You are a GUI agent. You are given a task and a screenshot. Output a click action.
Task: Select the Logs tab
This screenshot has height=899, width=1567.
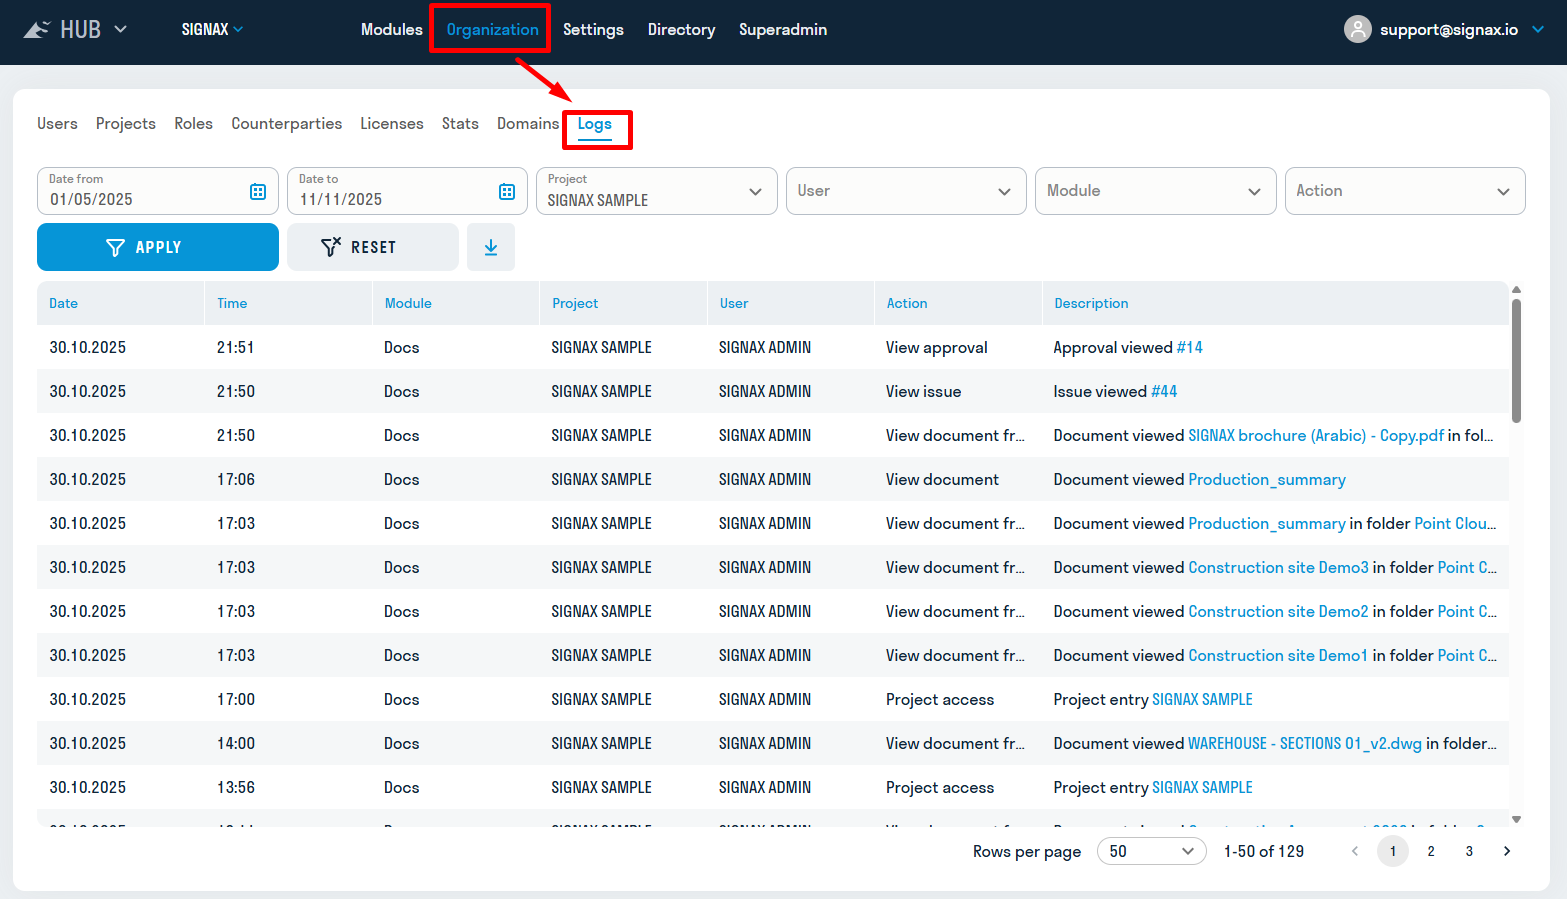pyautogui.click(x=595, y=124)
